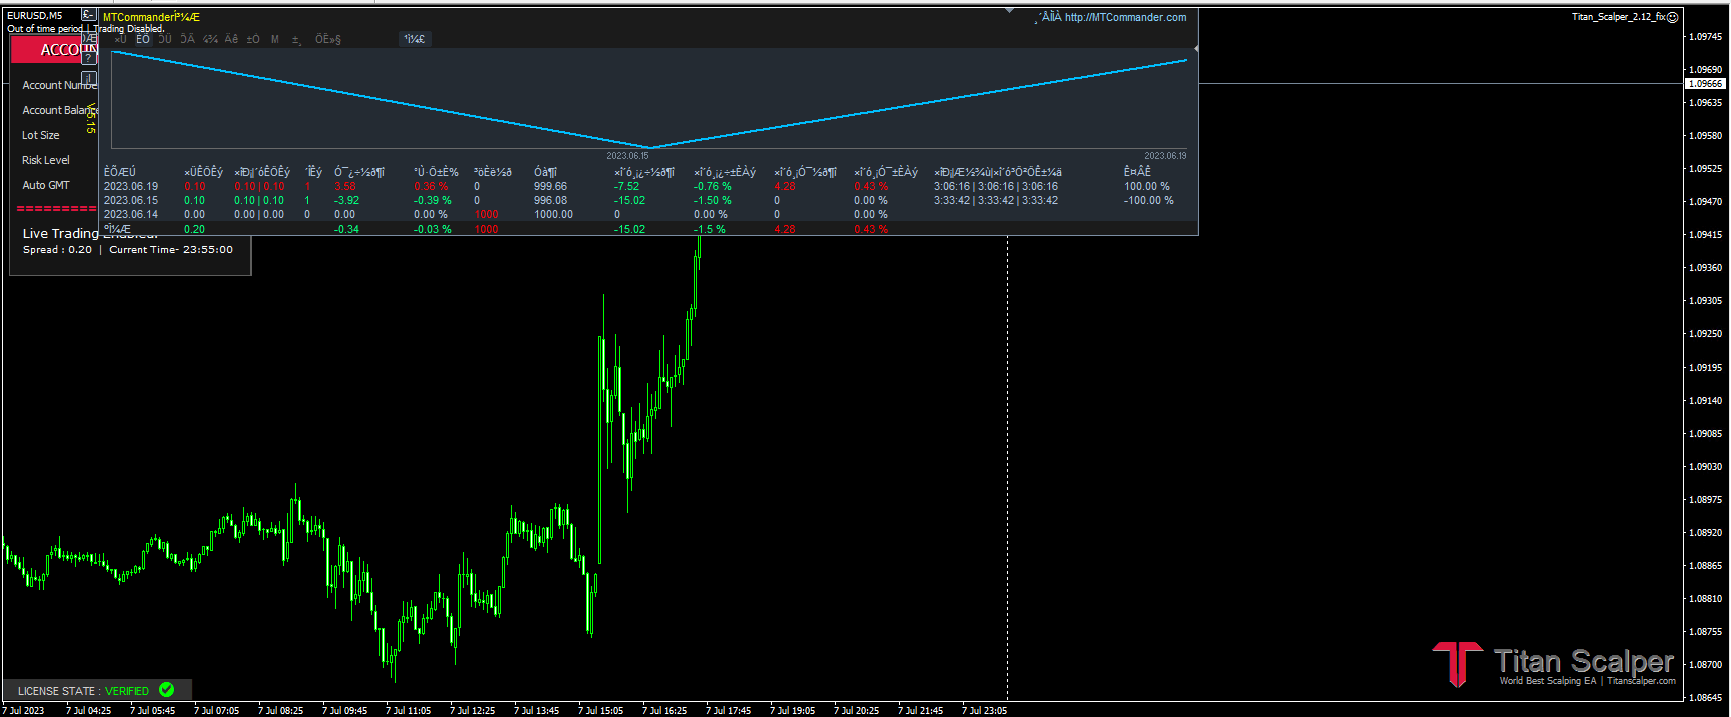Click the 996.08 balance cell
The width and height of the screenshot is (1731, 717).
click(x=550, y=200)
